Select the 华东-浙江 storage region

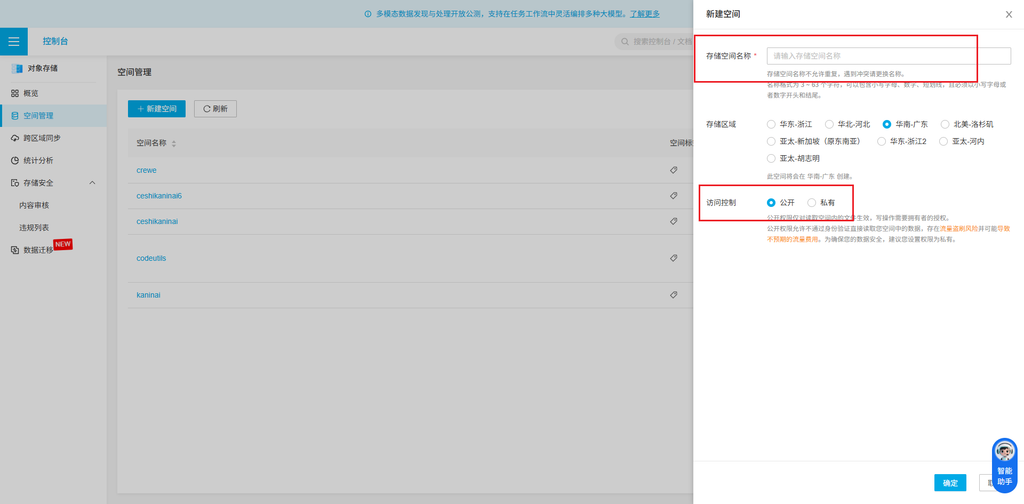(x=771, y=124)
